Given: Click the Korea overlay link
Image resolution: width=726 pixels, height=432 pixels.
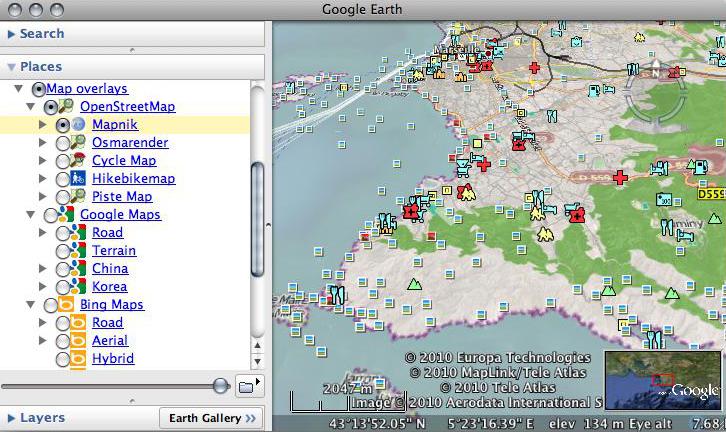Looking at the screenshot, I should pos(109,287).
